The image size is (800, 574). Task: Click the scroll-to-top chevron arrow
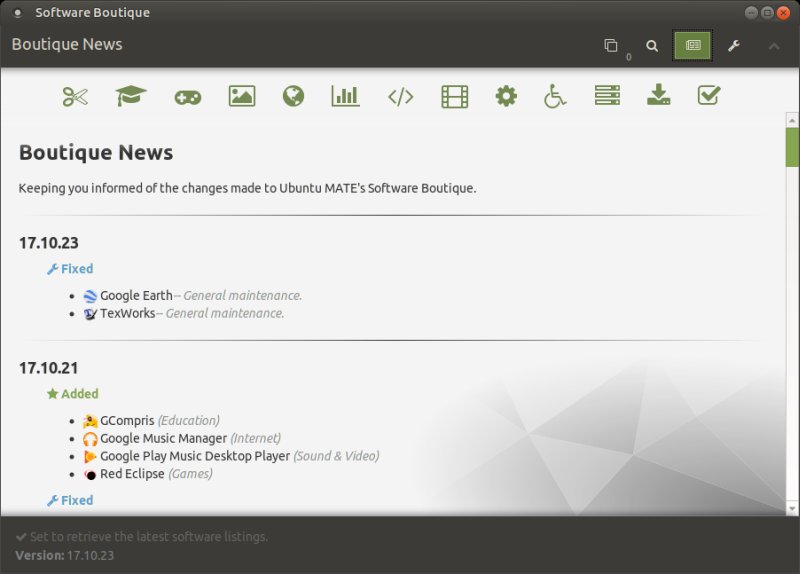pos(773,46)
